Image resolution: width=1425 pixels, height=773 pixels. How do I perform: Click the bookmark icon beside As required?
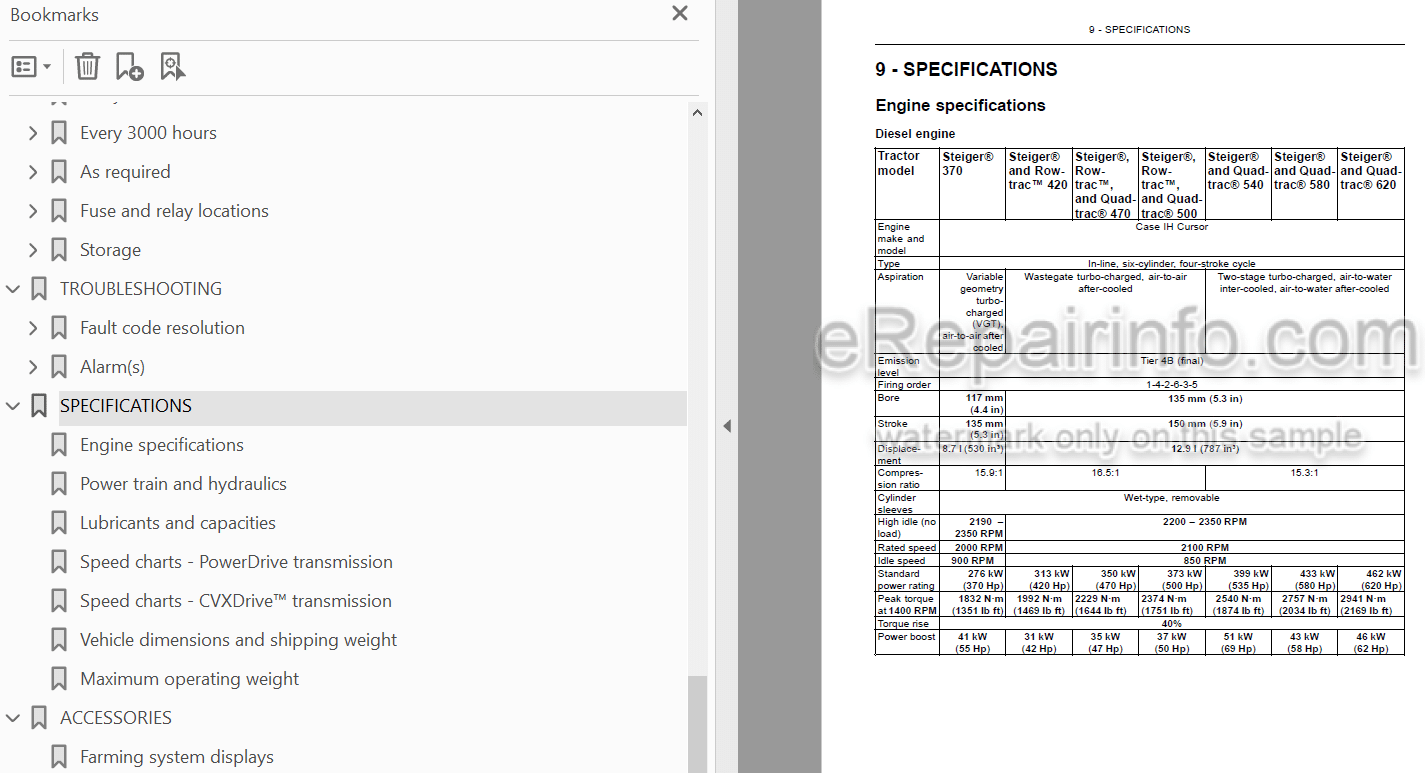pyautogui.click(x=59, y=172)
